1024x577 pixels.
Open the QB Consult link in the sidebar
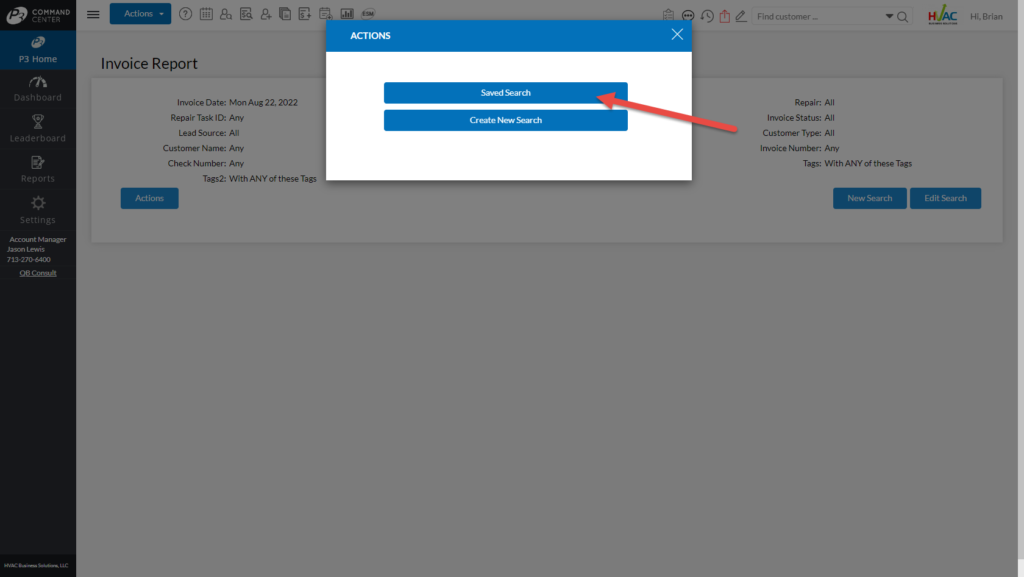pyautogui.click(x=38, y=272)
